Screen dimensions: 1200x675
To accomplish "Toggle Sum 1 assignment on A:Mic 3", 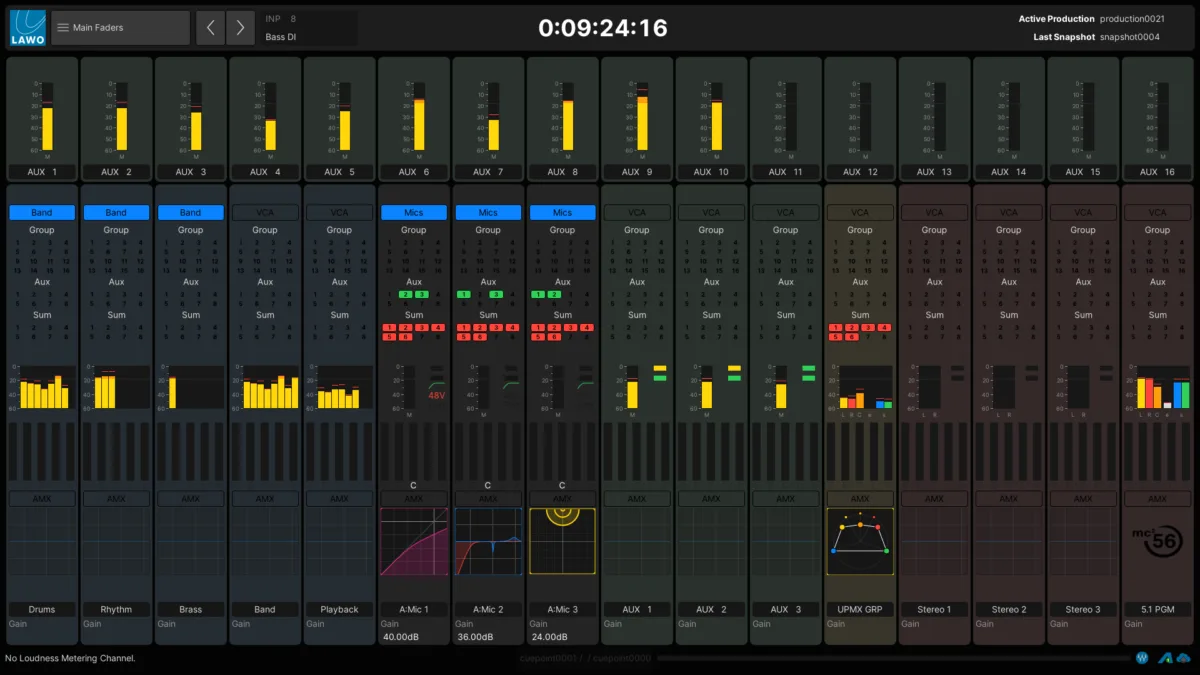I will [538, 328].
